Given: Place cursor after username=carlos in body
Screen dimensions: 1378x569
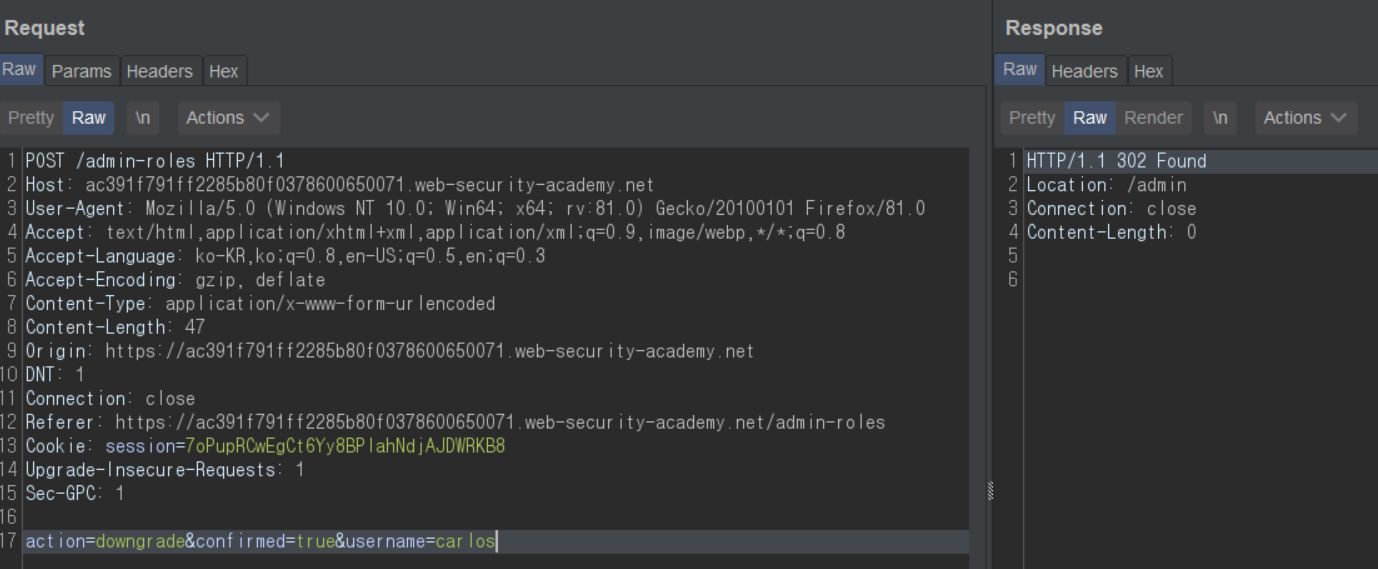Looking at the screenshot, I should (x=497, y=541).
